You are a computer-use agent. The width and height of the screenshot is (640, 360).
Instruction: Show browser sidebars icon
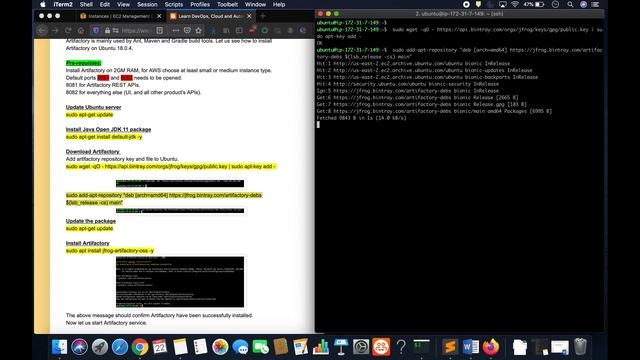pyautogui.click(x=239, y=31)
